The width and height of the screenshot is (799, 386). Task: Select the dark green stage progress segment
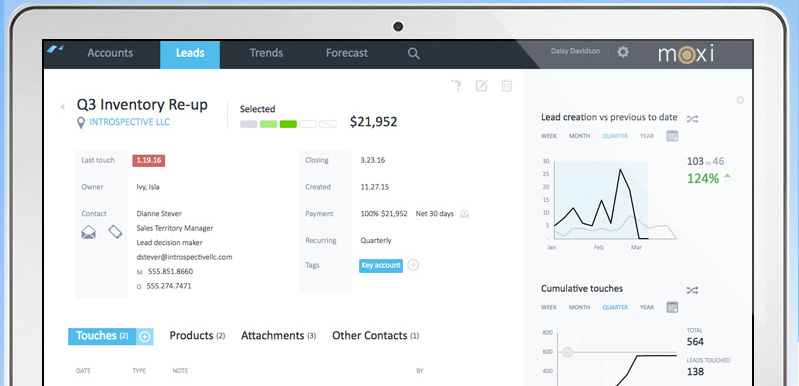pos(288,124)
